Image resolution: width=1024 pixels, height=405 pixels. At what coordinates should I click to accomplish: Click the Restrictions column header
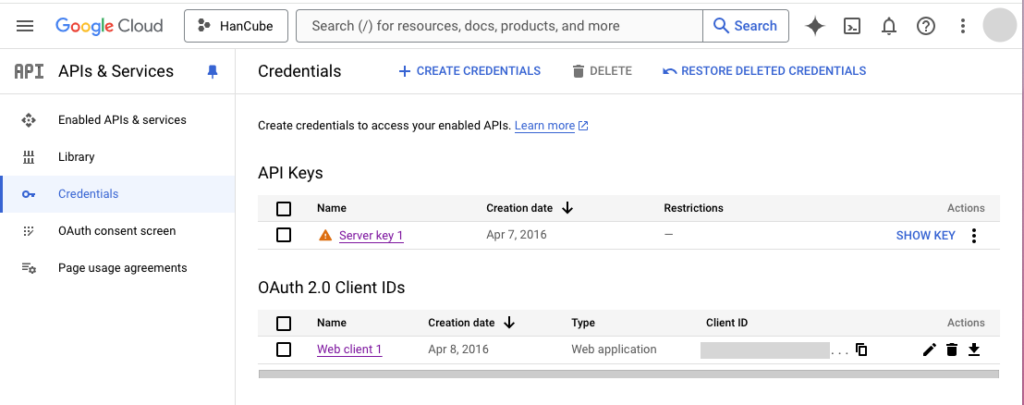[x=694, y=208]
